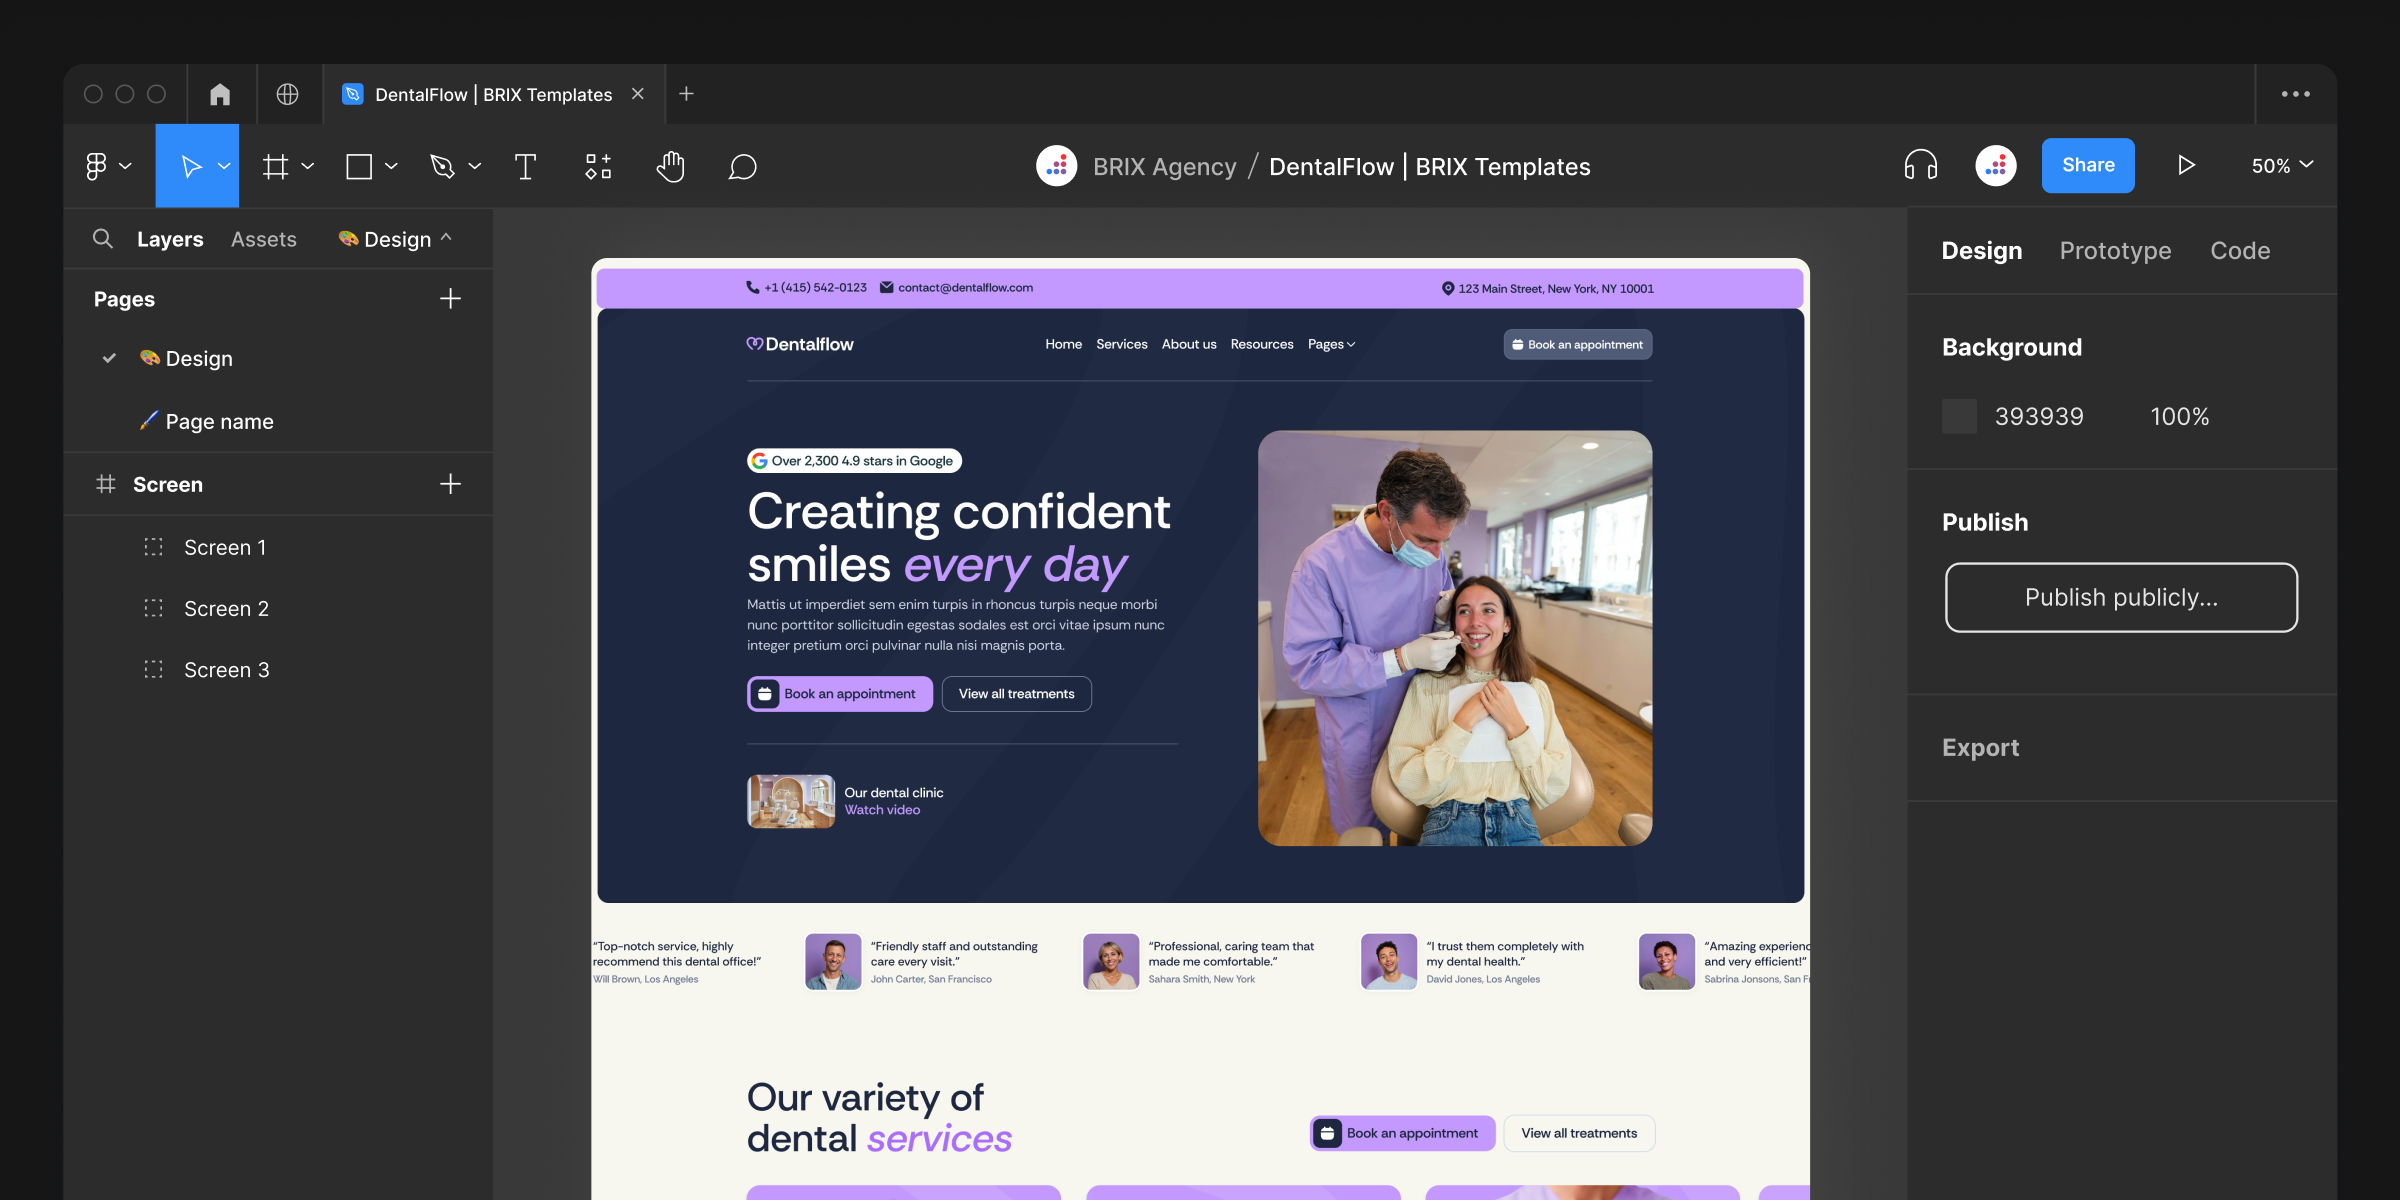Screen dimensions: 2400x1200
Task: Present the prototype with play icon
Action: tap(2186, 165)
